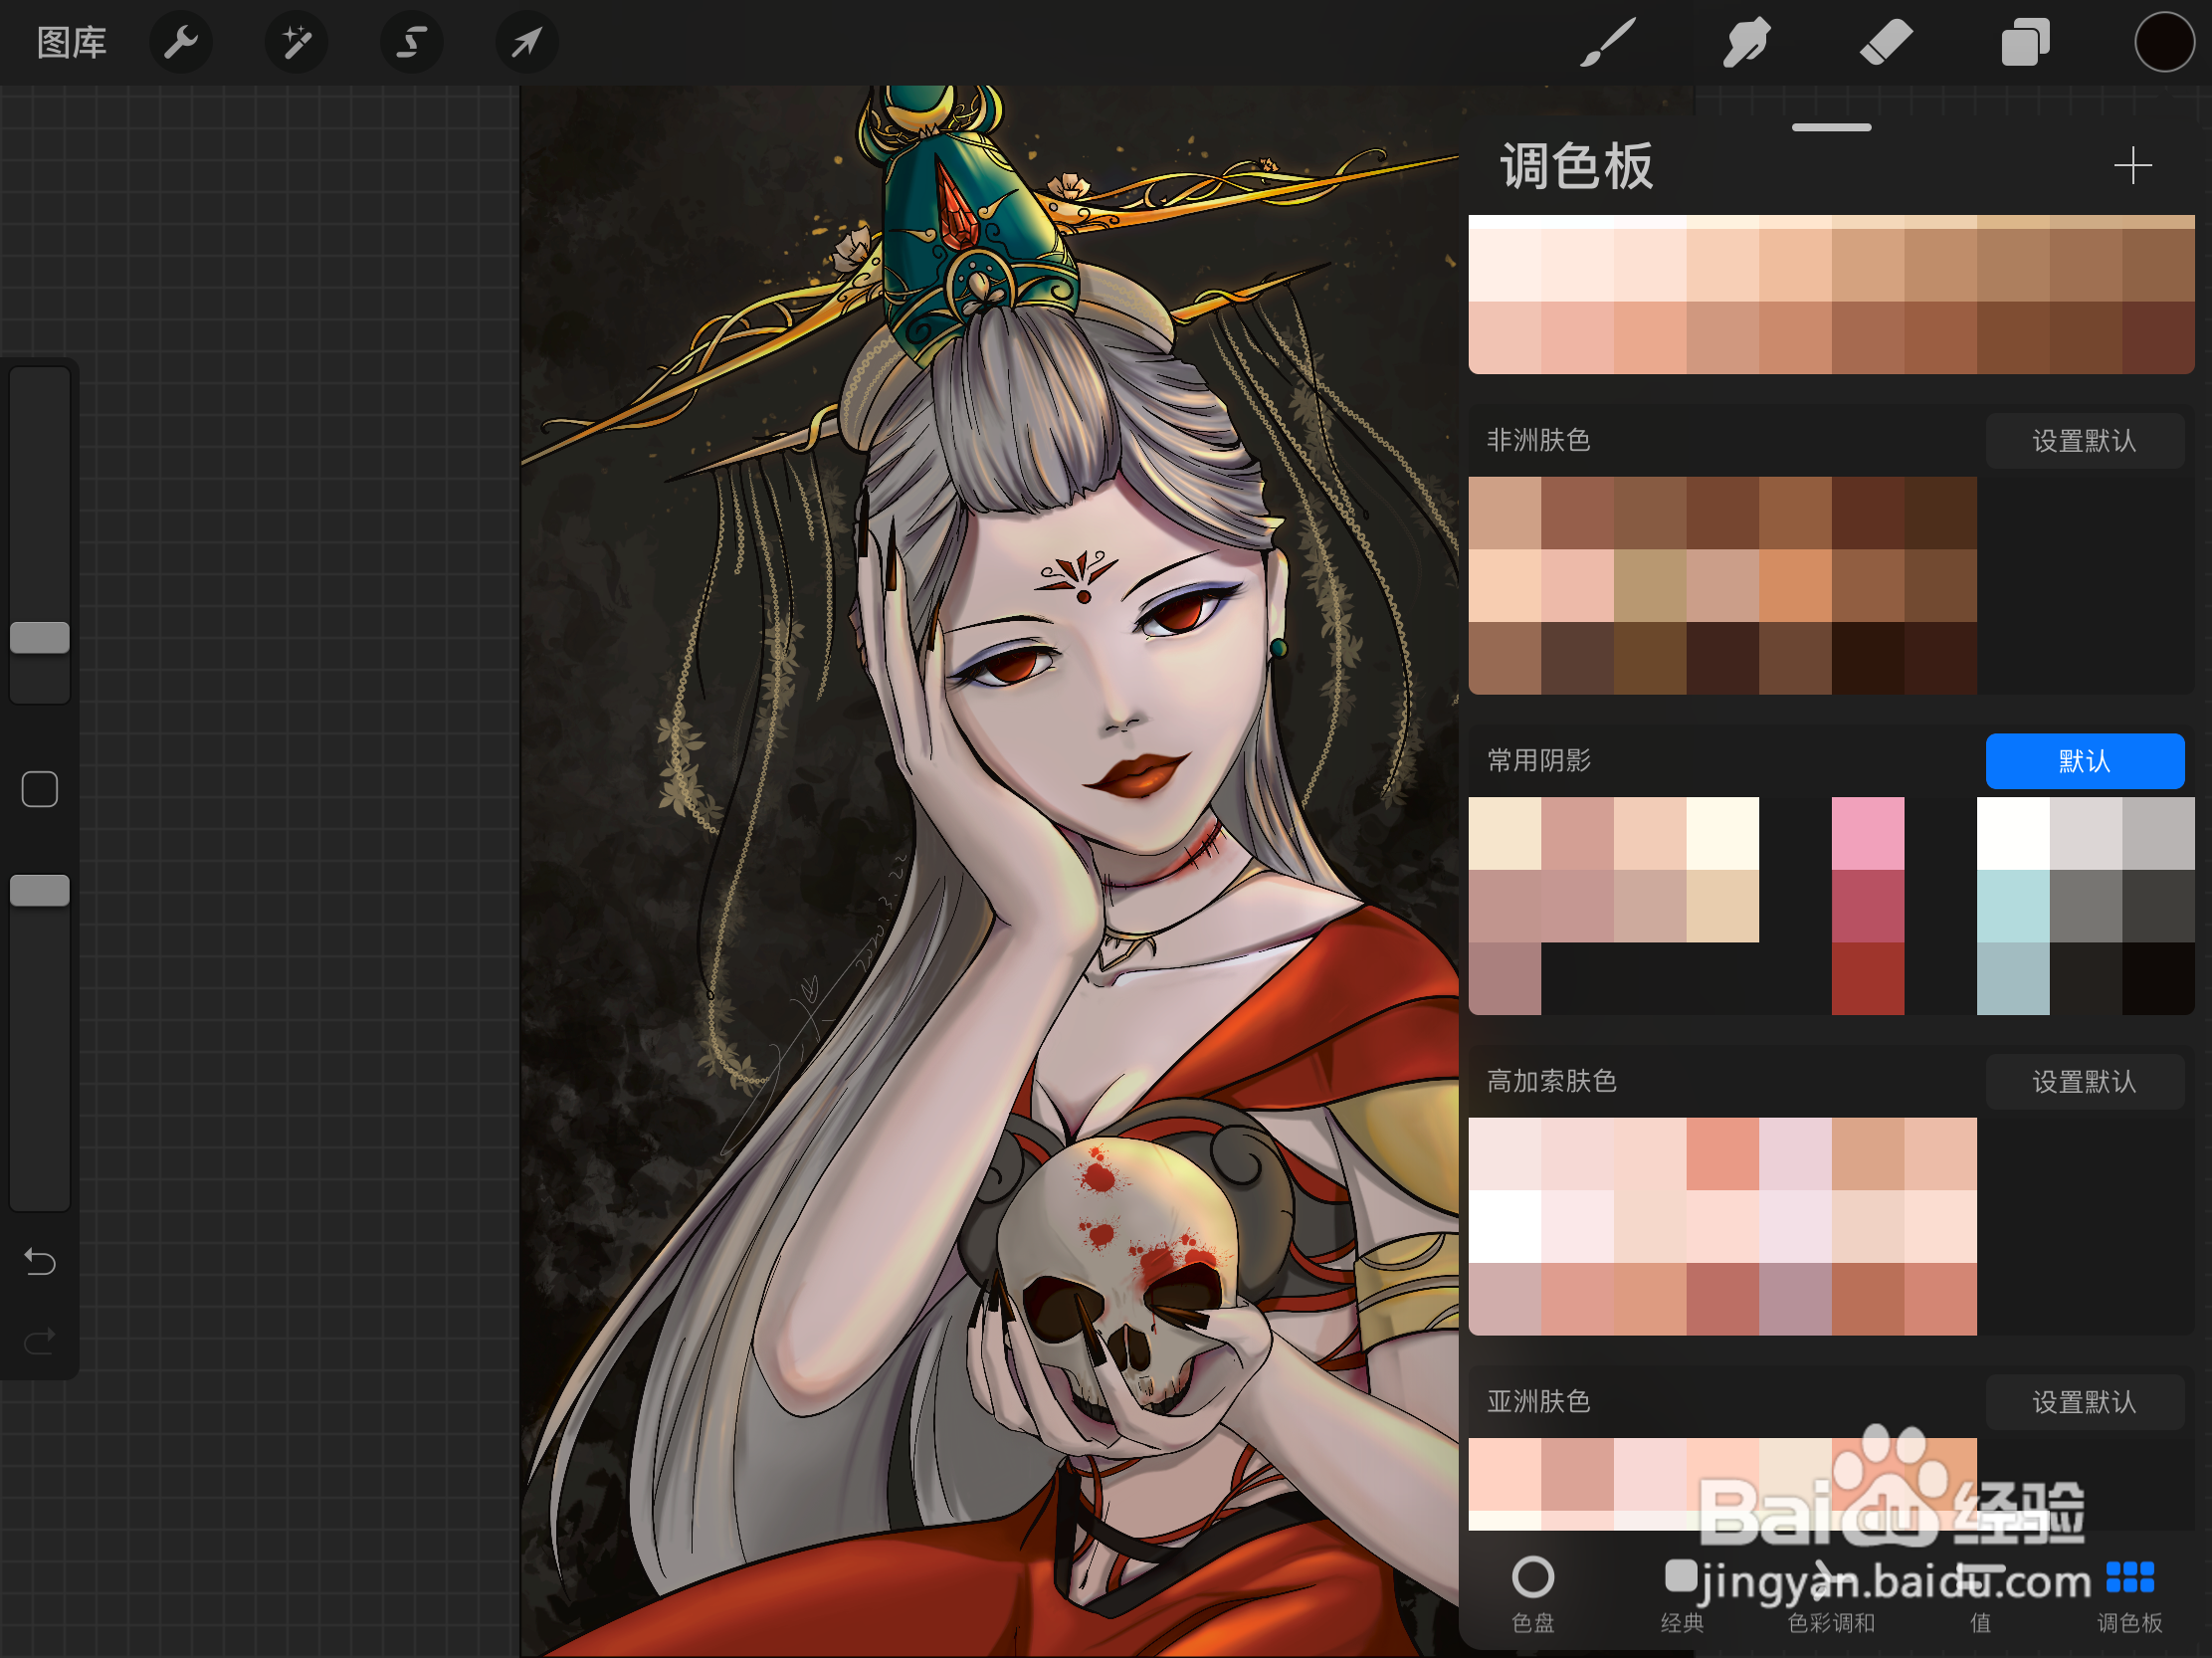The image size is (2212, 1658).
Task: Pick the light cyan swatch in 常用阴影
Action: 2012,906
